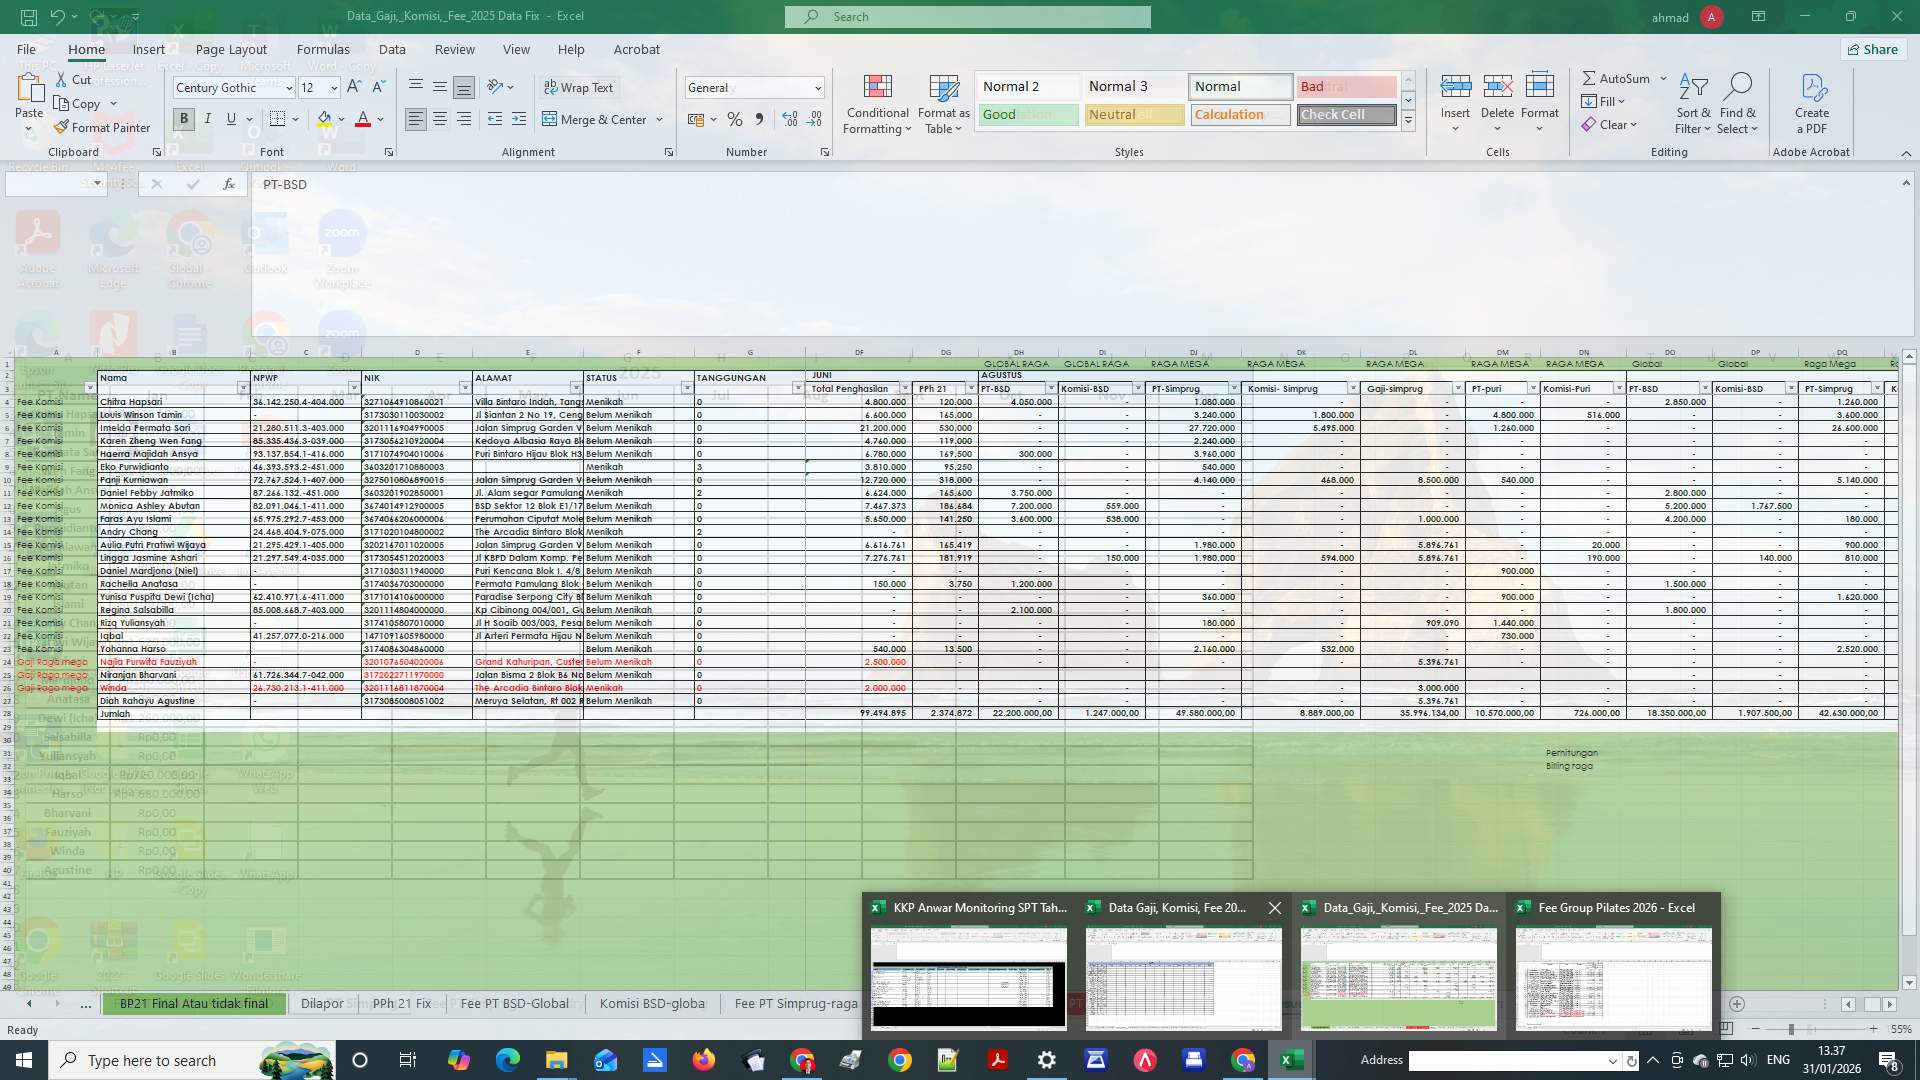Screen dimensions: 1920x1080
Task: Apply Percent Style number format
Action: click(735, 119)
